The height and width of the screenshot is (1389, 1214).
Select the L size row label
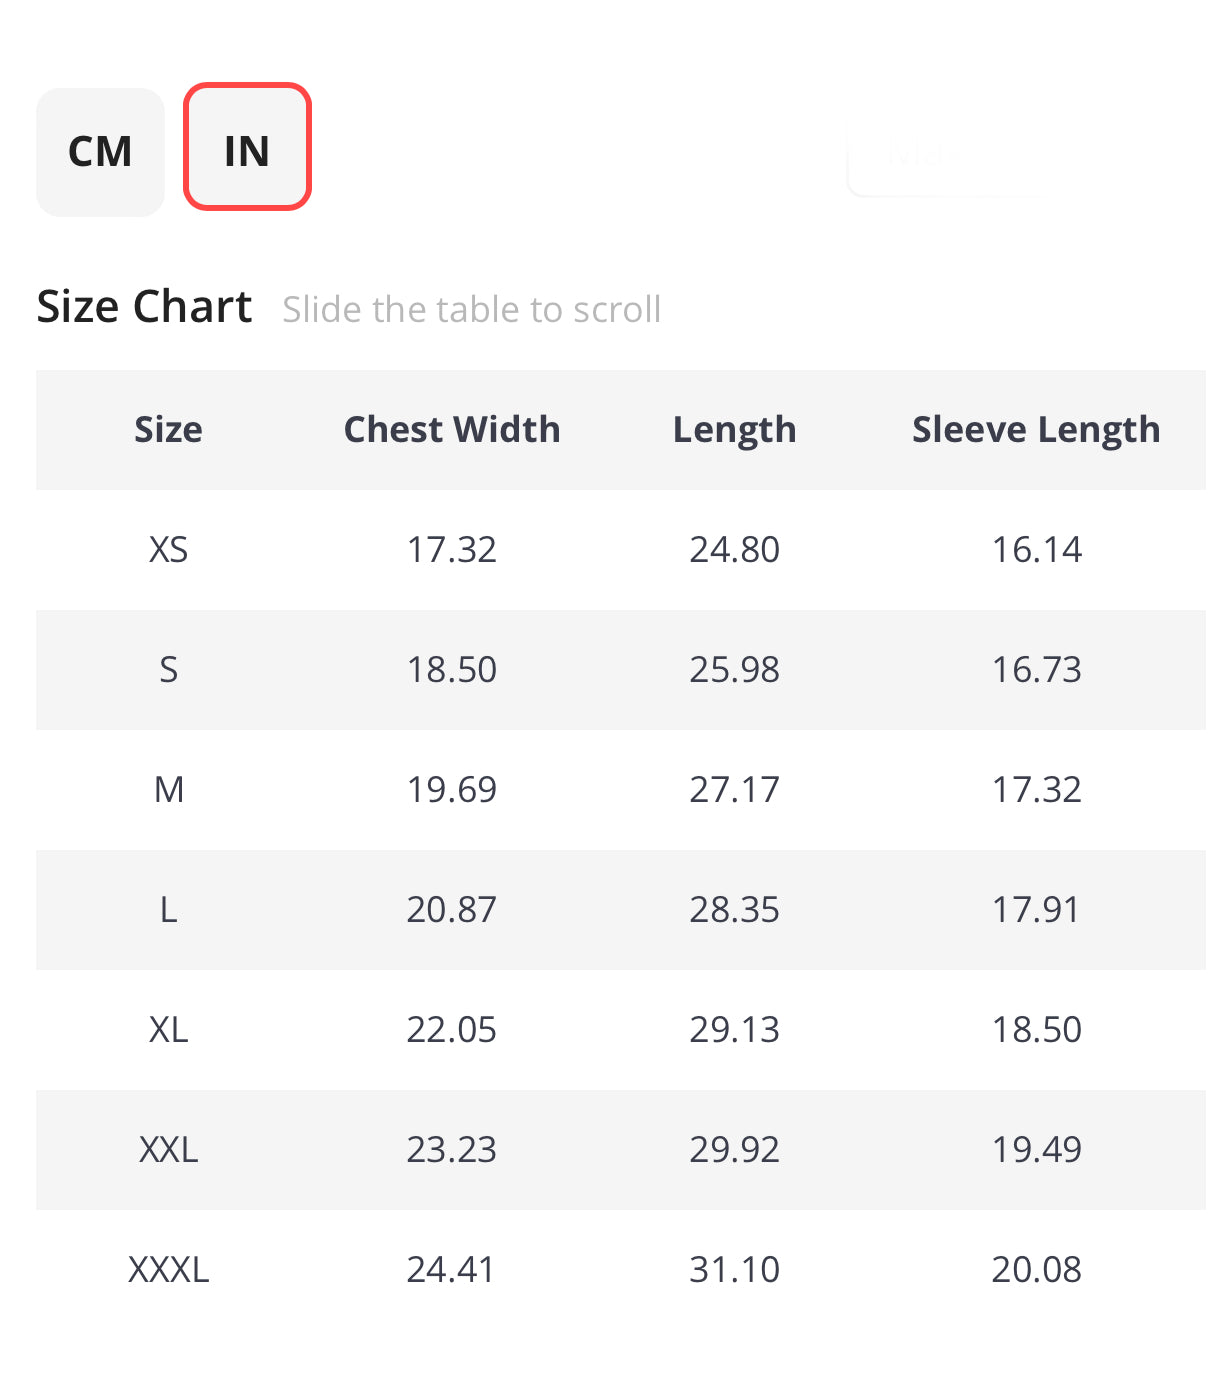point(168,910)
